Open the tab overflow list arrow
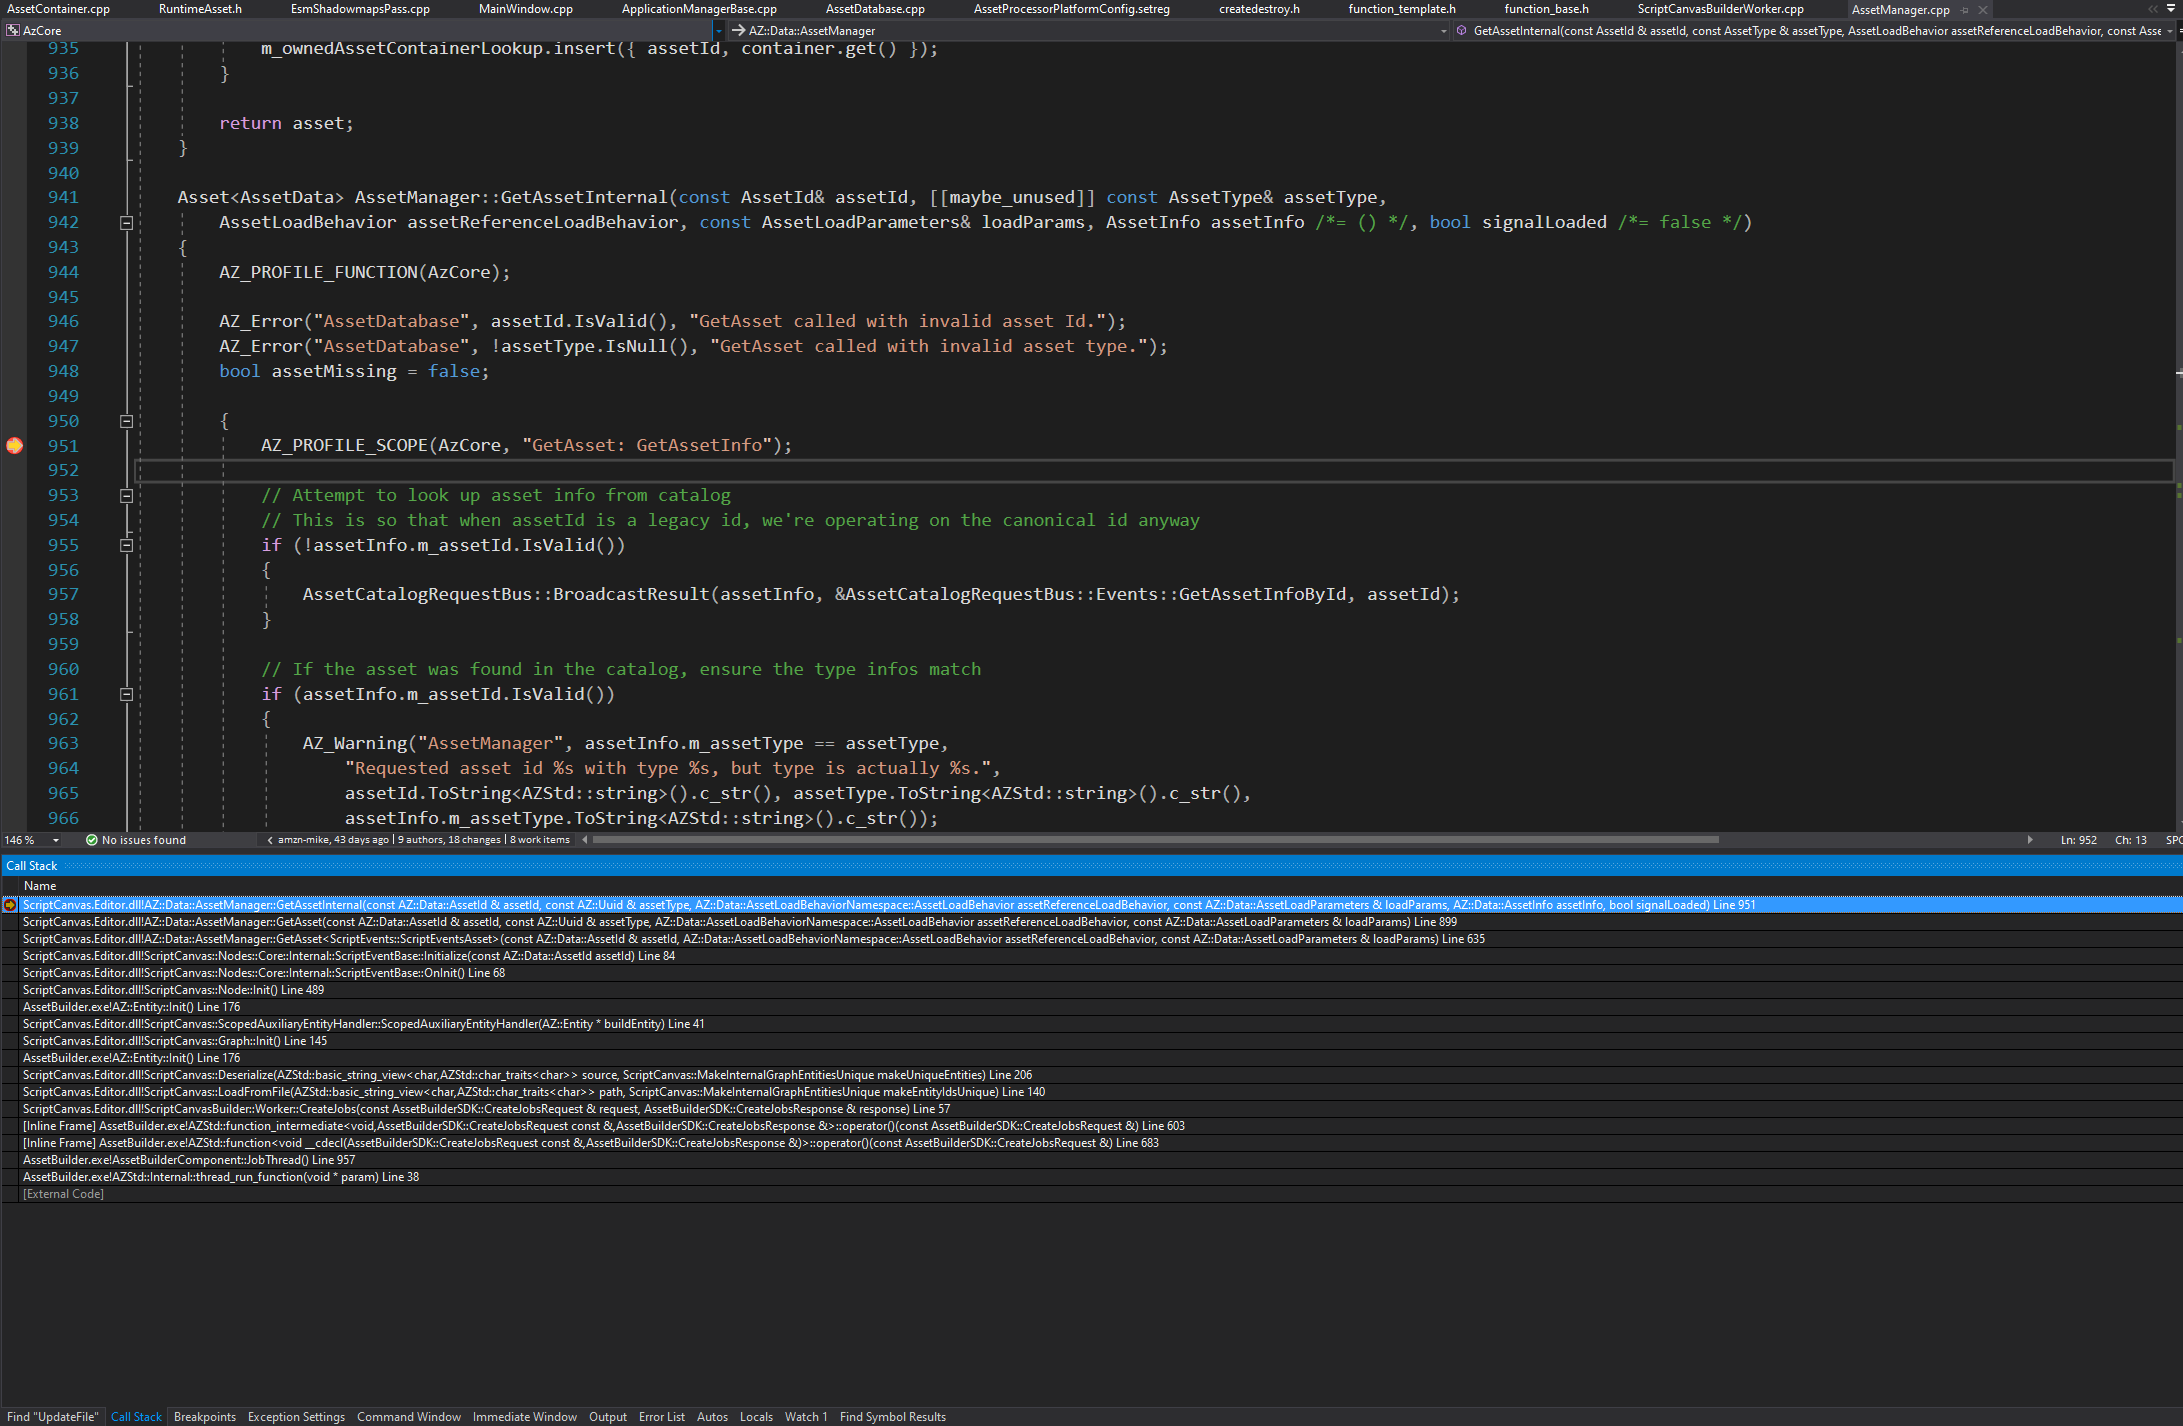The image size is (2183, 1426). [x=2171, y=9]
